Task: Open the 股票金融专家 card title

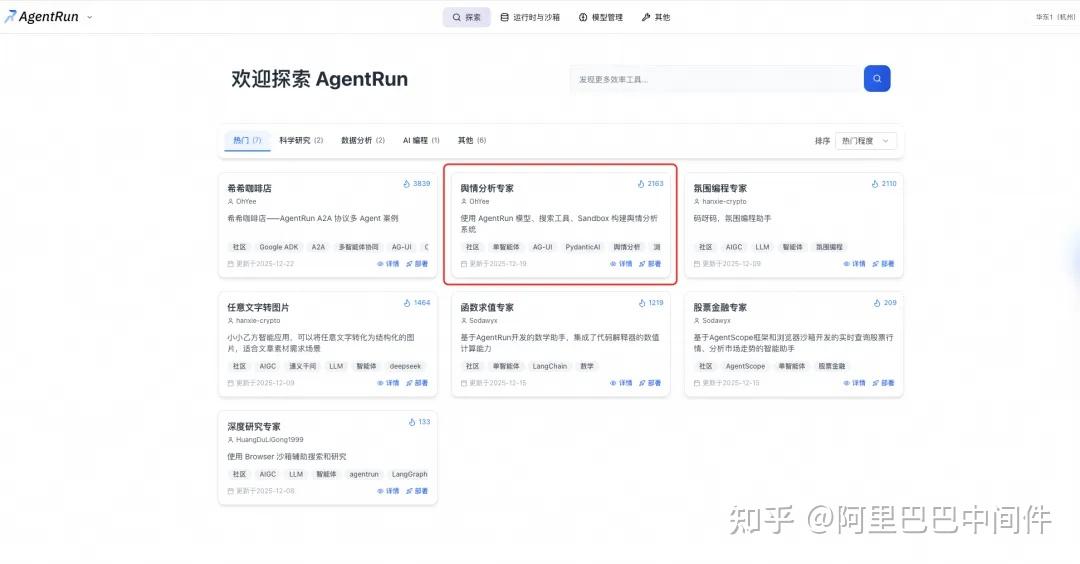Action: click(x=720, y=307)
